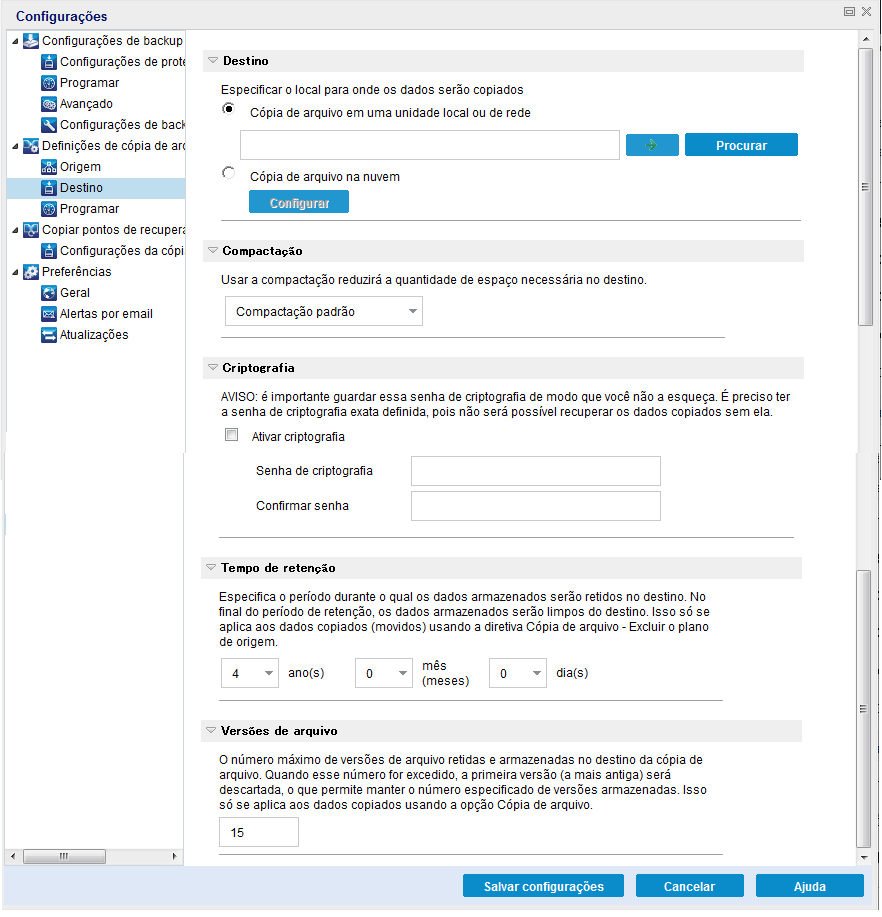This screenshot has width=882, height=917.
Task: Click the restore window icon in title bar
Action: click(849, 12)
